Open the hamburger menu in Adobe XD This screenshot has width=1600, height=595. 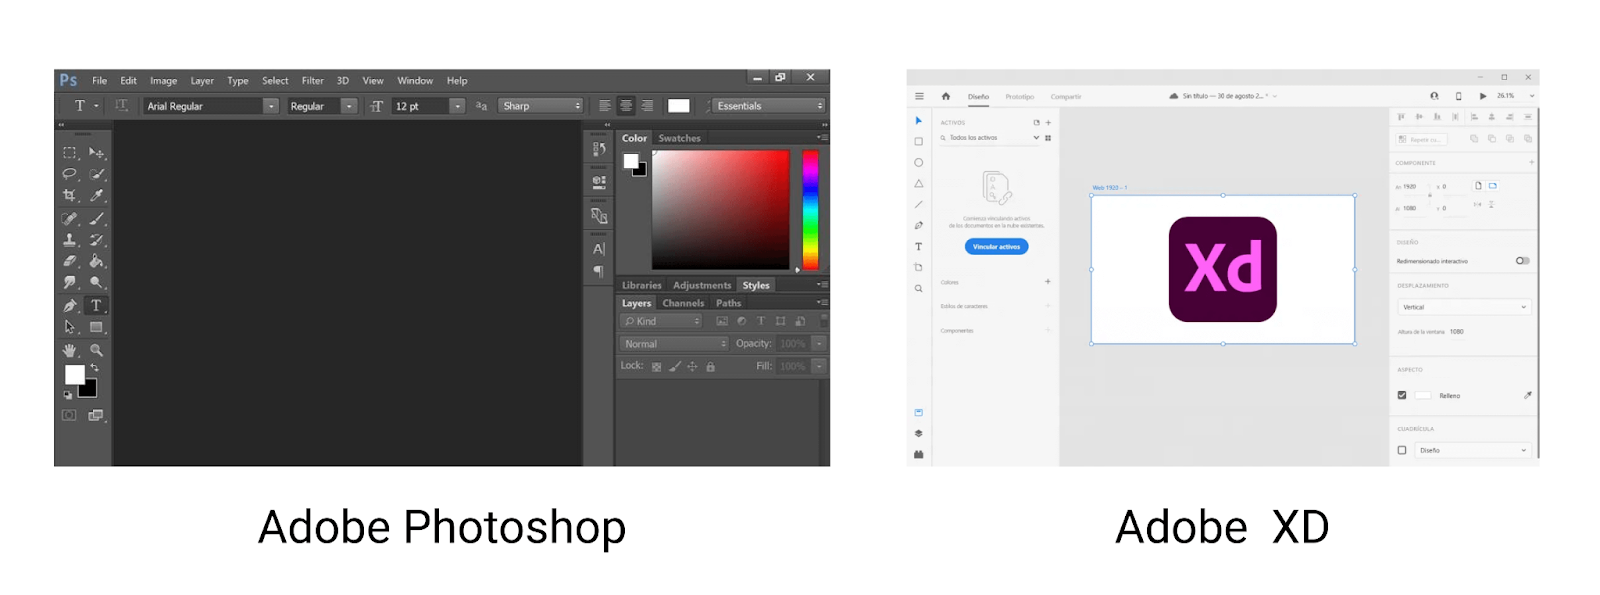[919, 96]
